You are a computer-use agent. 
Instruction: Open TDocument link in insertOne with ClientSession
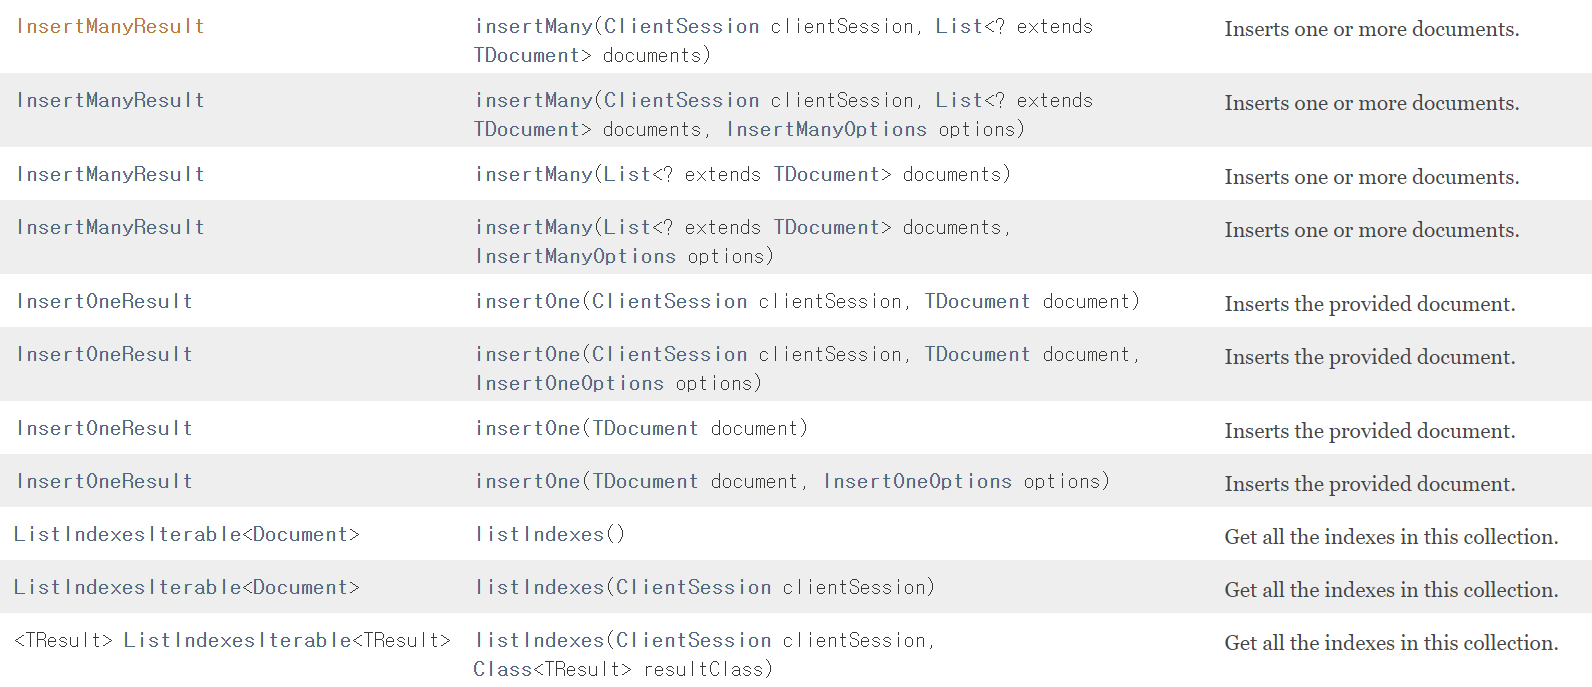pyautogui.click(x=976, y=301)
